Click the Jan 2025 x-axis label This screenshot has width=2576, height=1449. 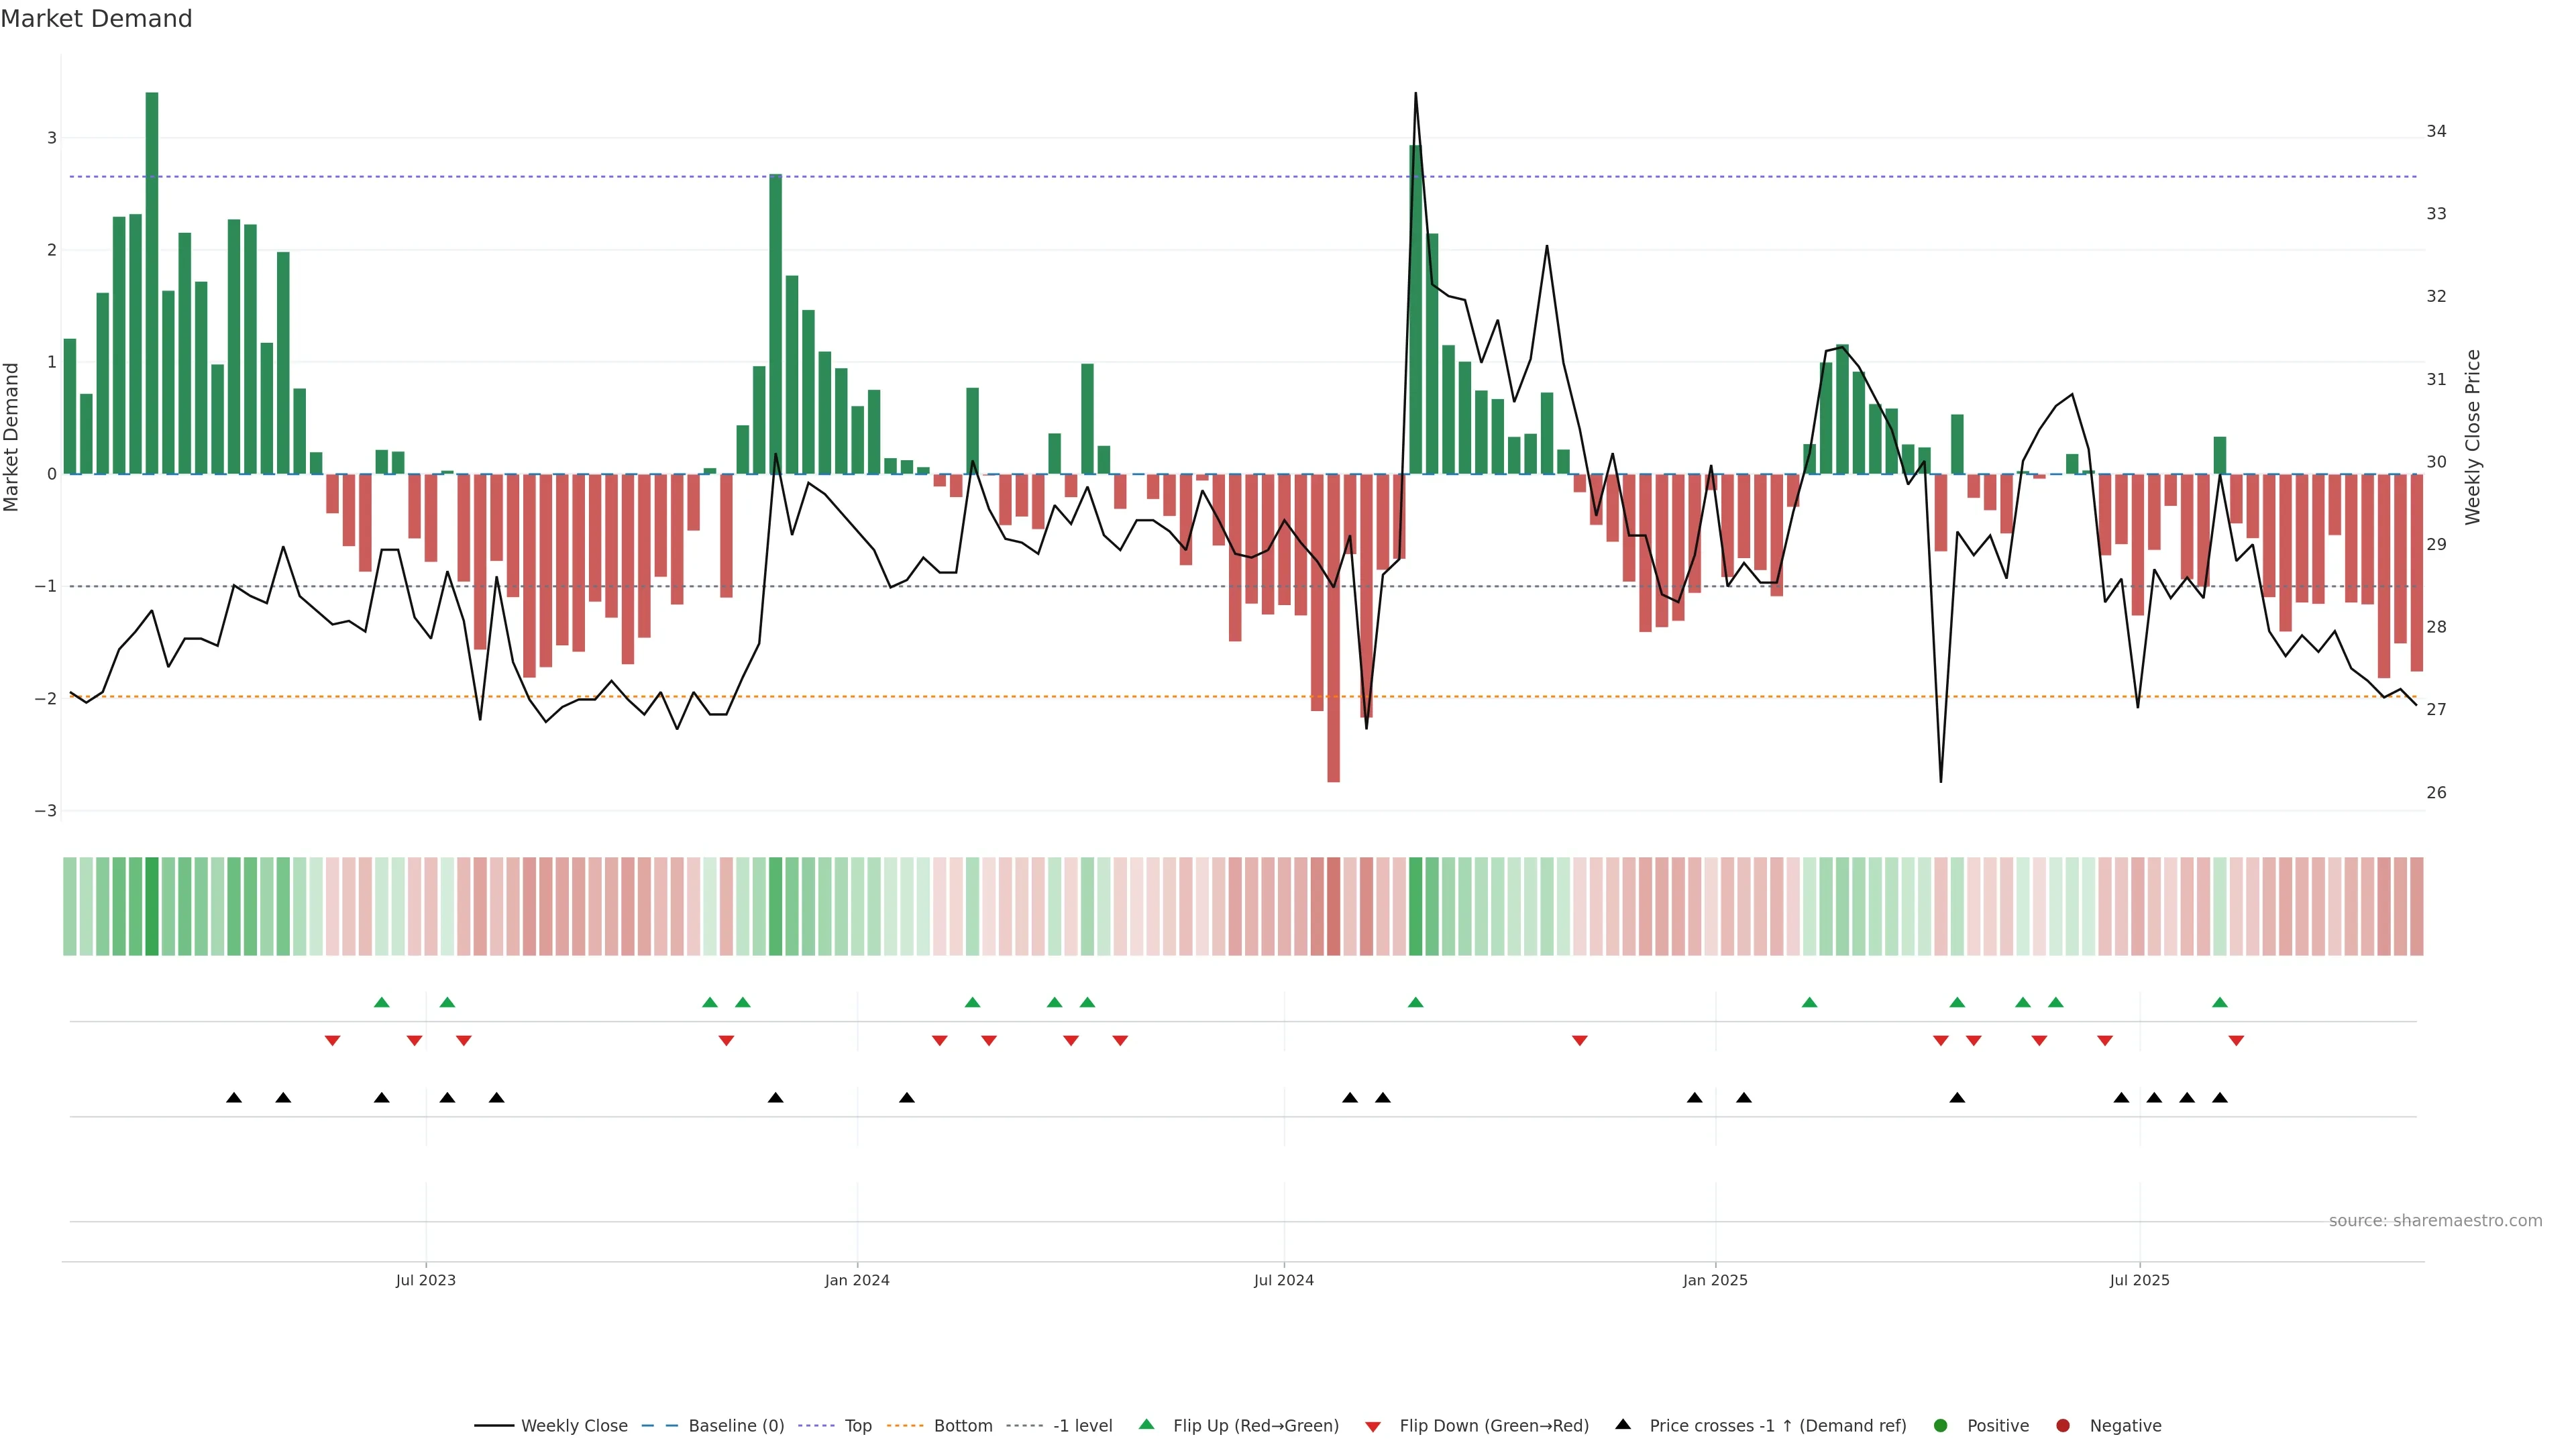1715,1280
